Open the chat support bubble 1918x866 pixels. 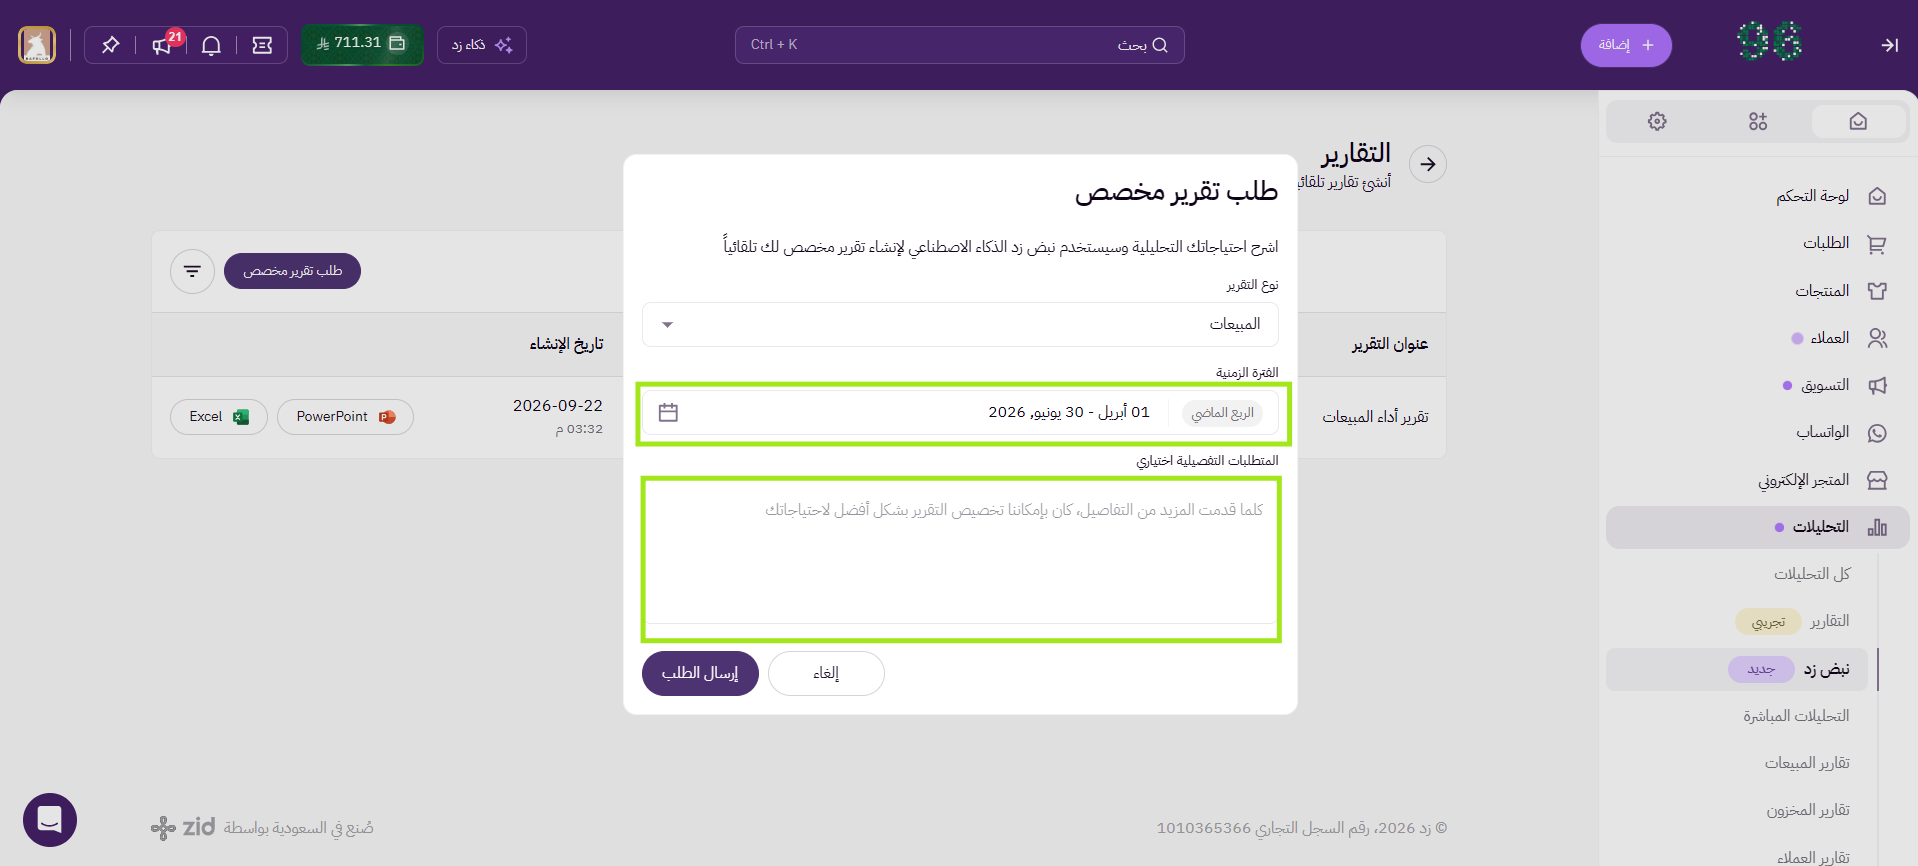[x=50, y=820]
